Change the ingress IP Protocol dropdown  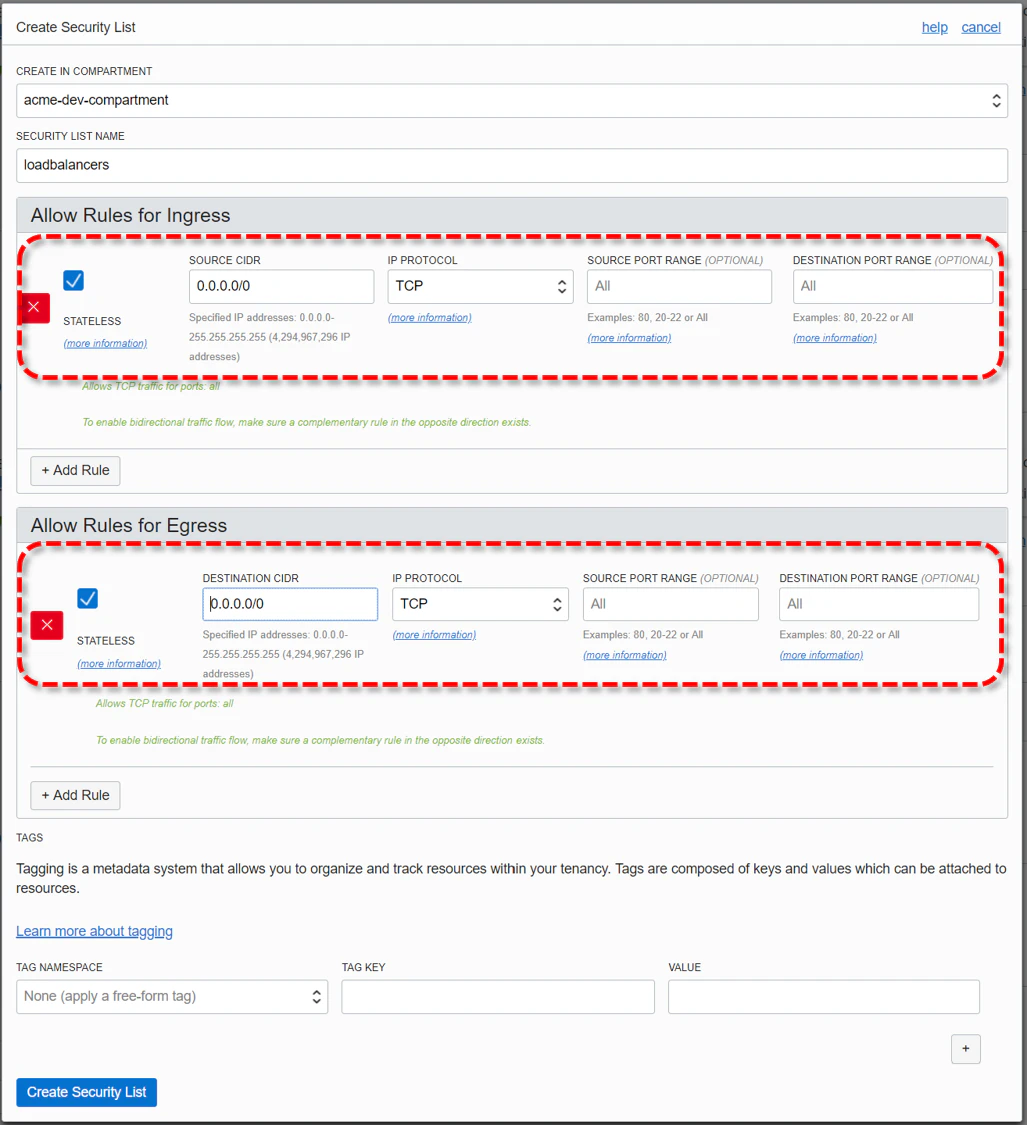coord(480,286)
